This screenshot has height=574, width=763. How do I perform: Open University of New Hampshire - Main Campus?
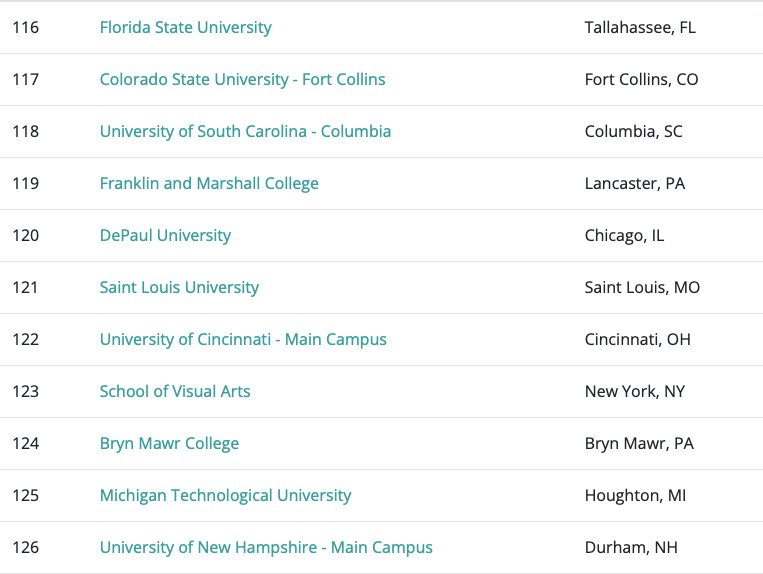[x=266, y=548]
